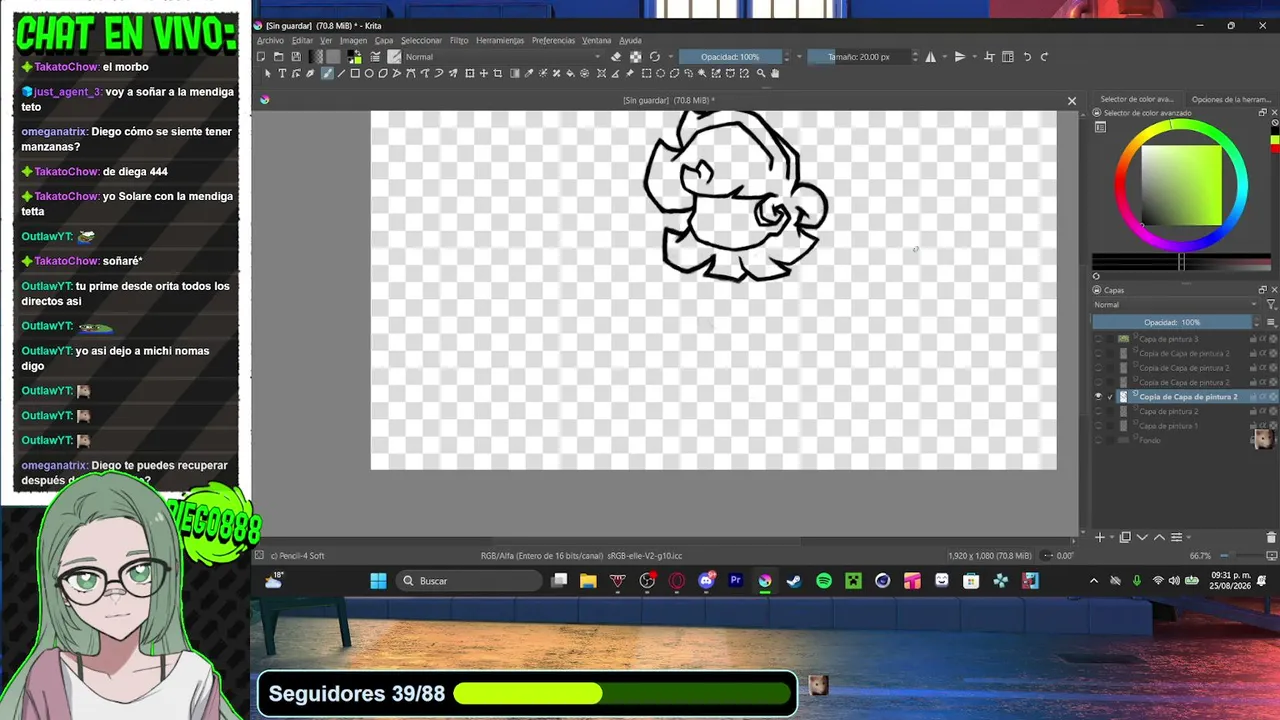
Task: Hide the visible 'Copia de Capa de pintura 2' layer
Action: click(1098, 397)
